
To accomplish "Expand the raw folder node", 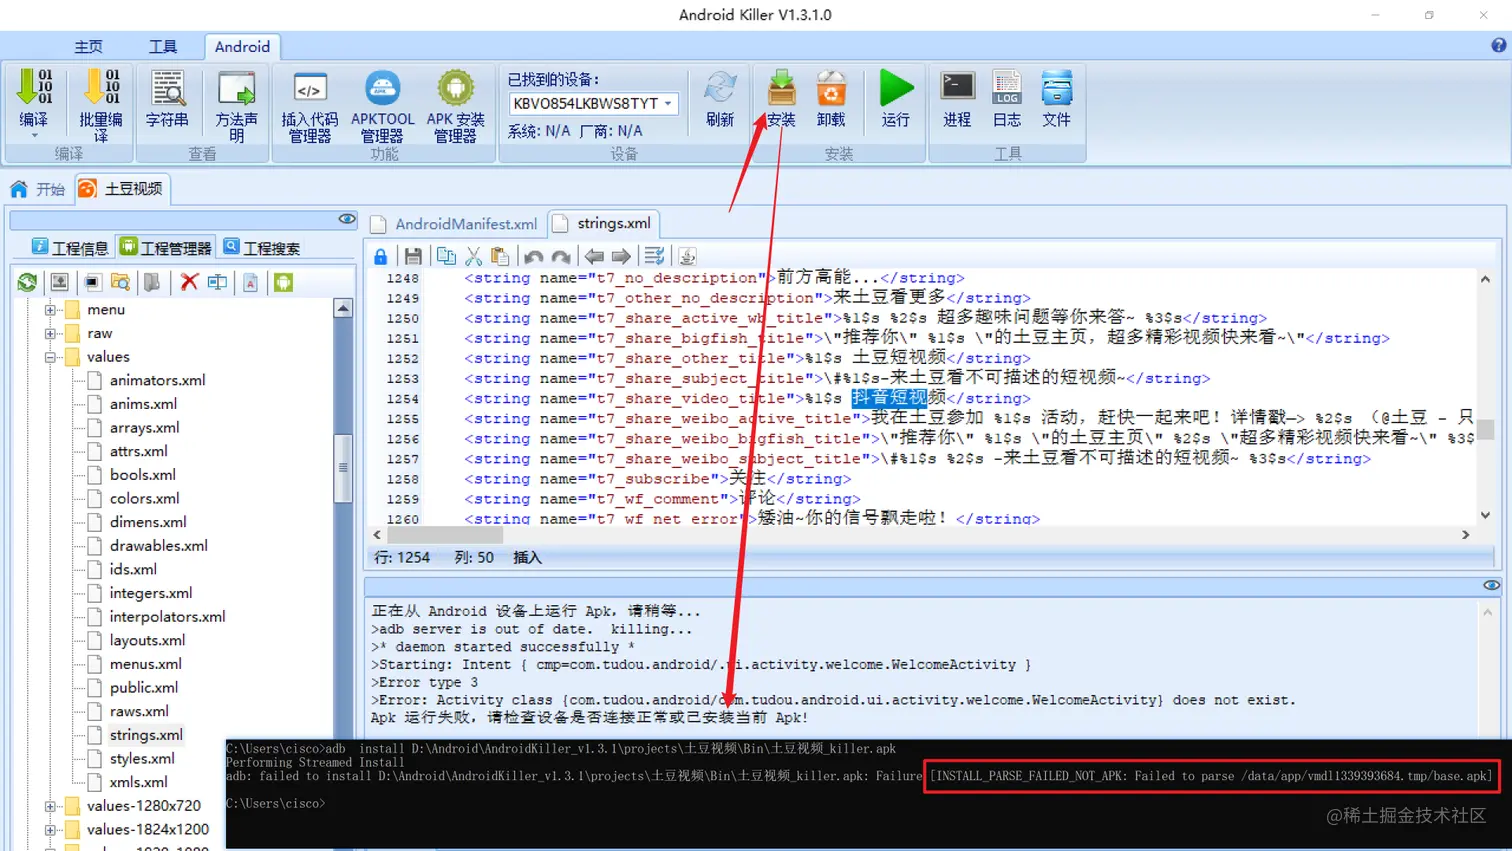I will pyautogui.click(x=50, y=334).
